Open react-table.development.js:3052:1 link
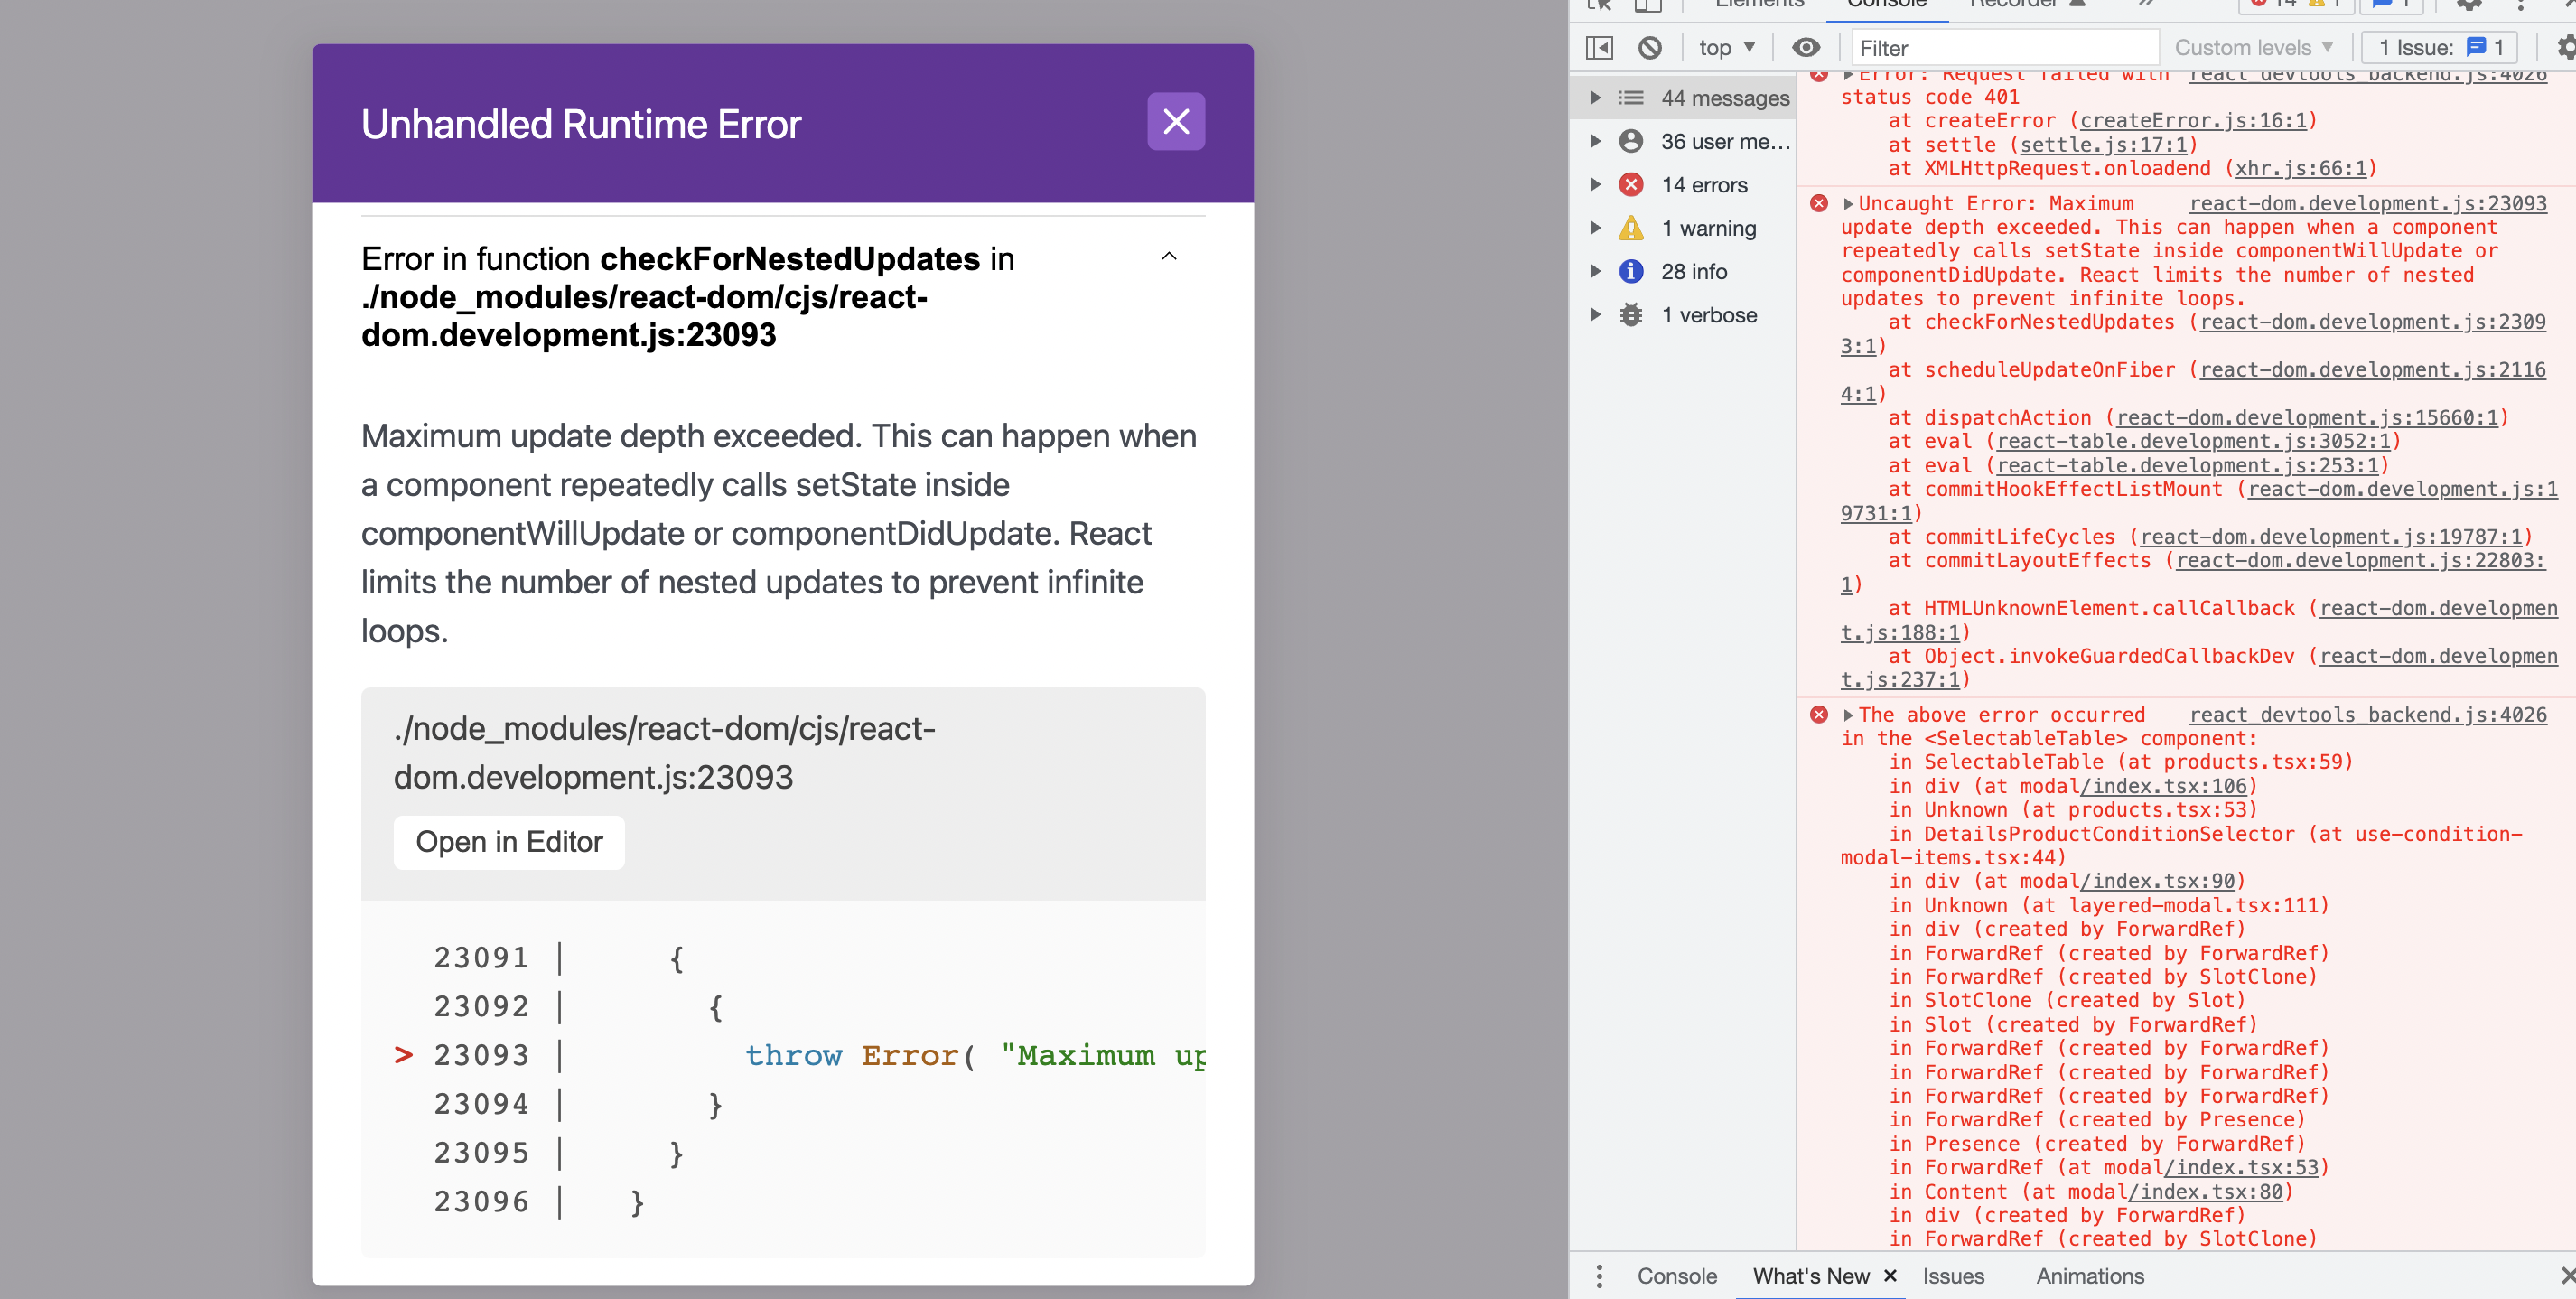Image resolution: width=2576 pixels, height=1299 pixels. 2192,441
